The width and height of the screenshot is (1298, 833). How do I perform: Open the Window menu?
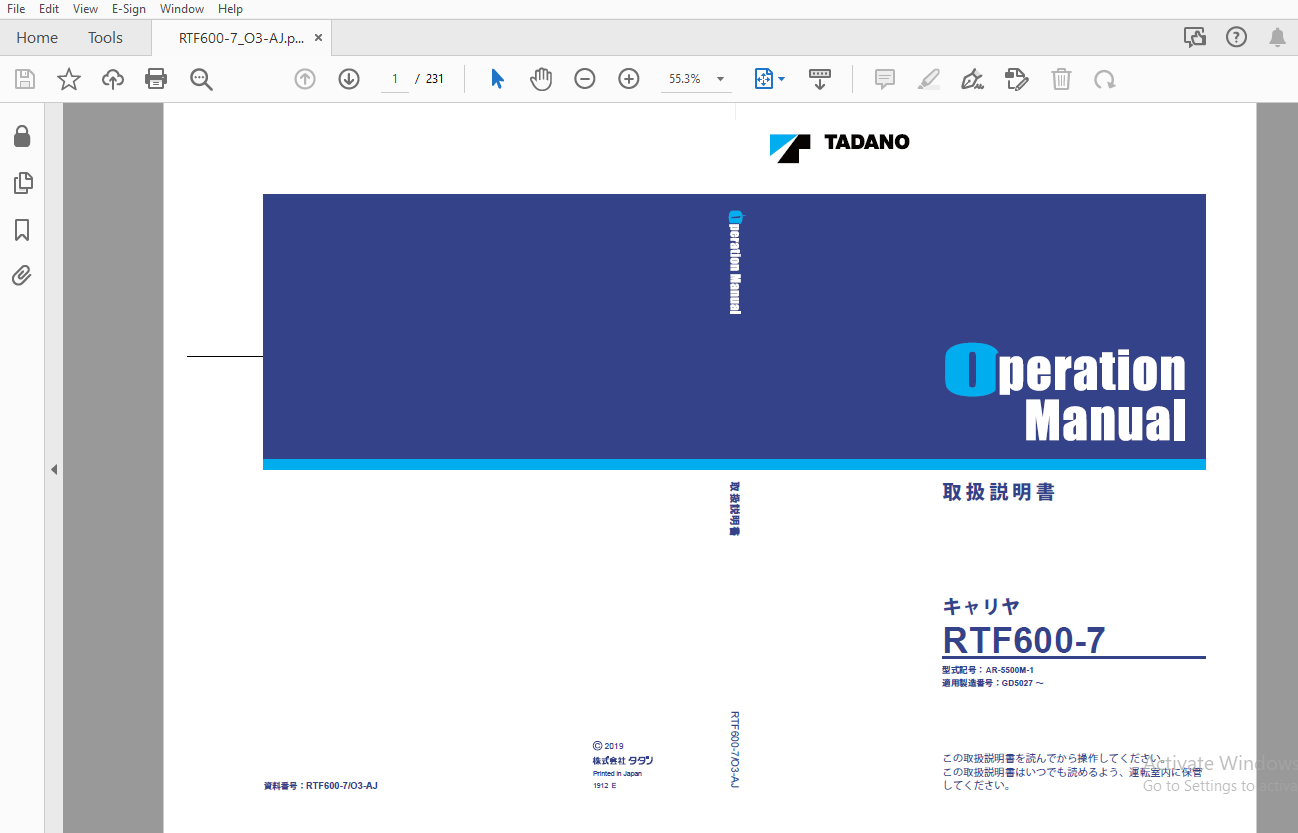point(182,9)
